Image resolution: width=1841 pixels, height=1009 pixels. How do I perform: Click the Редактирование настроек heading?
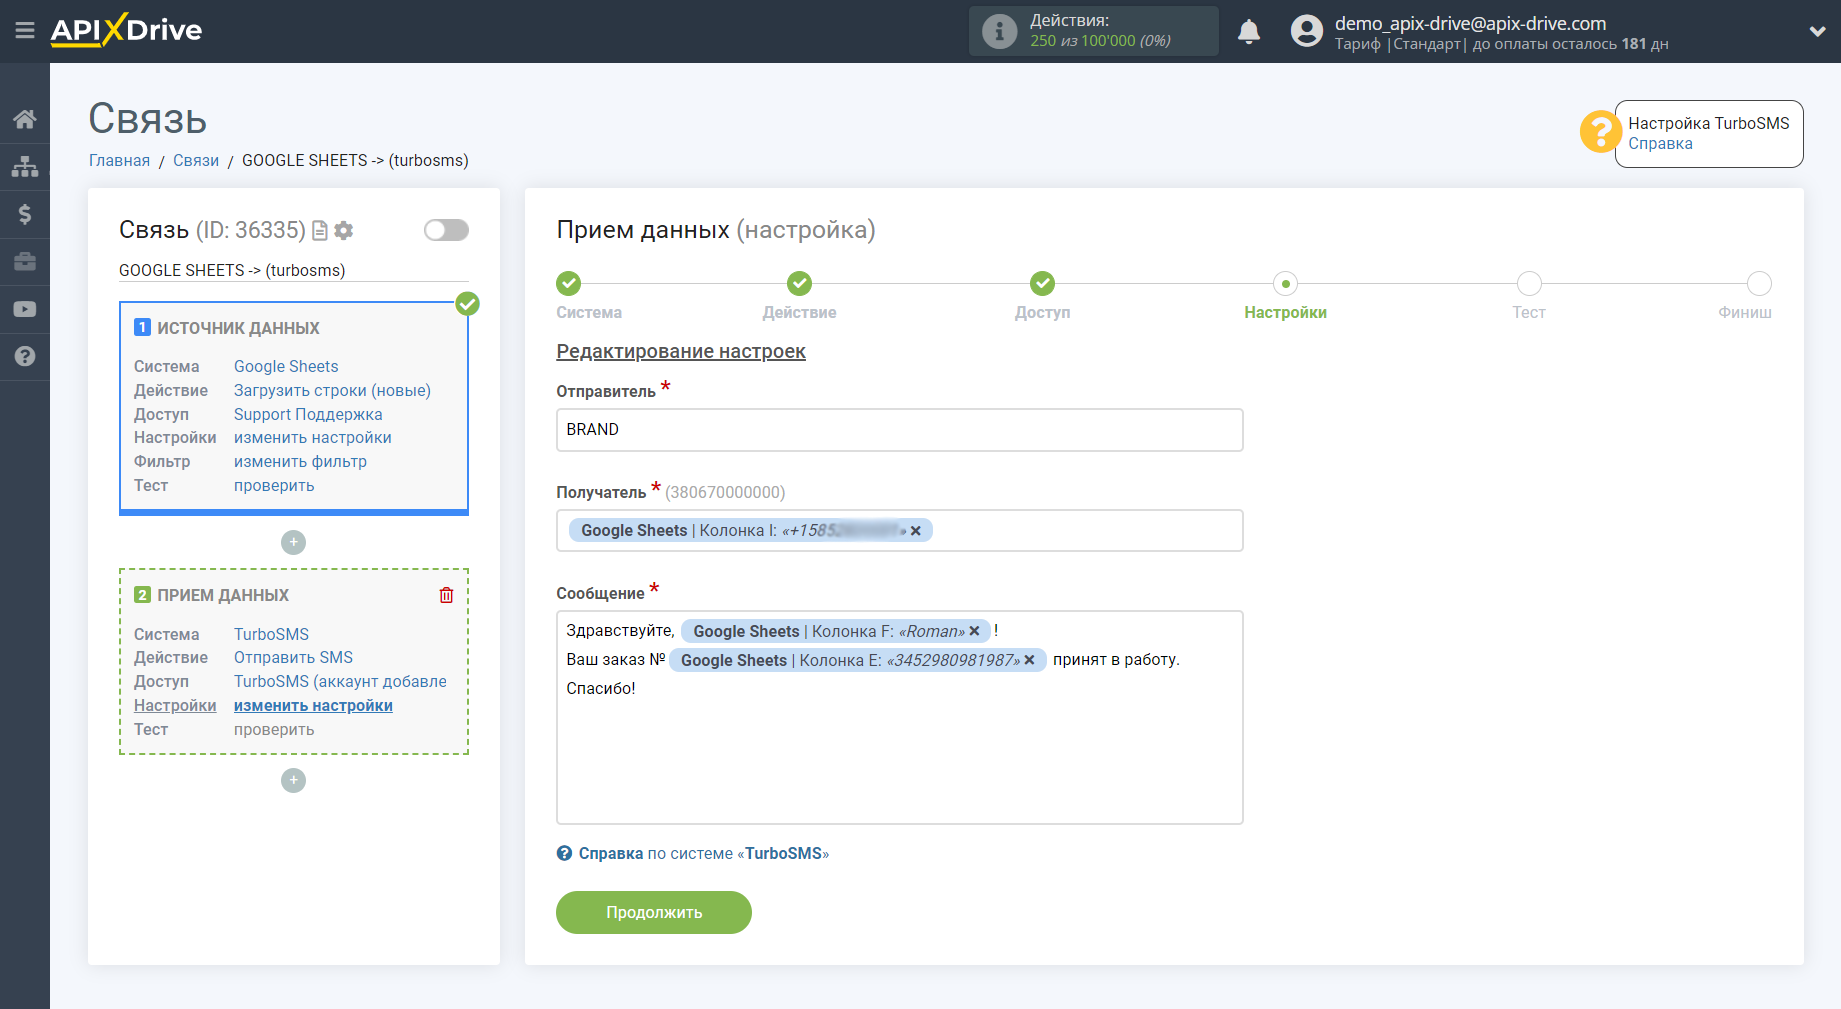coord(681,352)
